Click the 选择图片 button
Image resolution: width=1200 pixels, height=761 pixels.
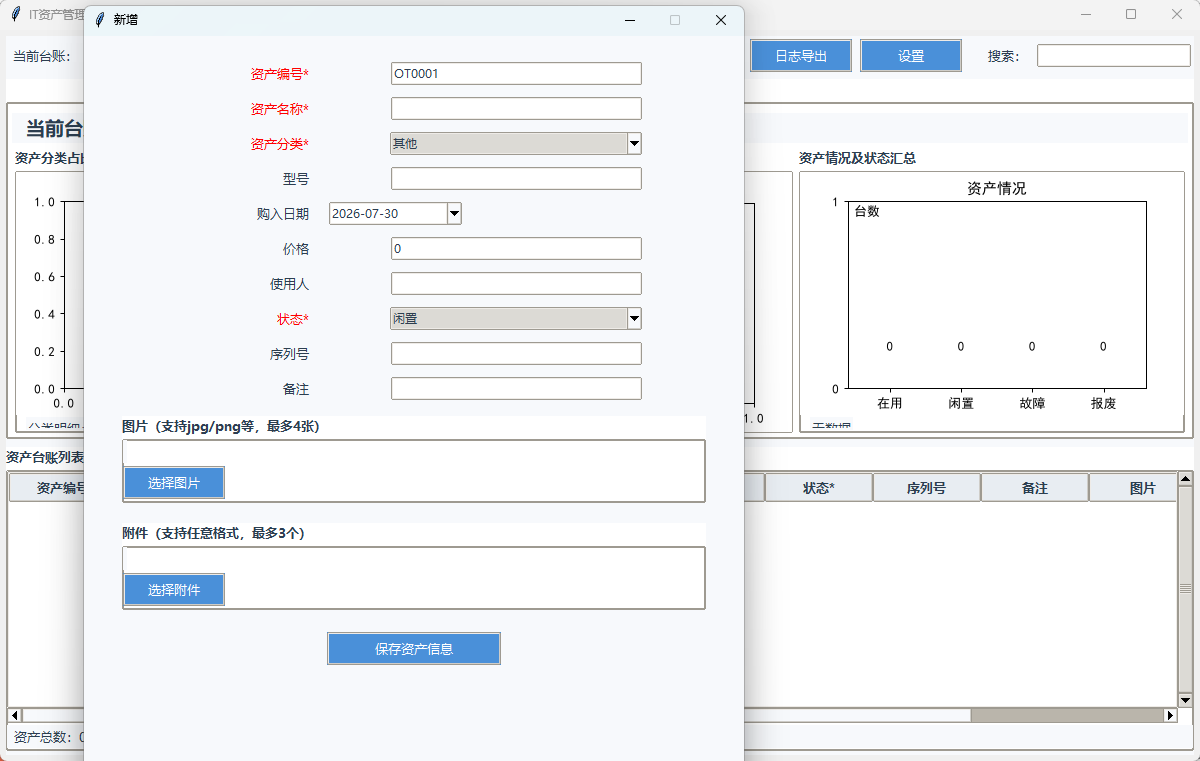(x=174, y=483)
